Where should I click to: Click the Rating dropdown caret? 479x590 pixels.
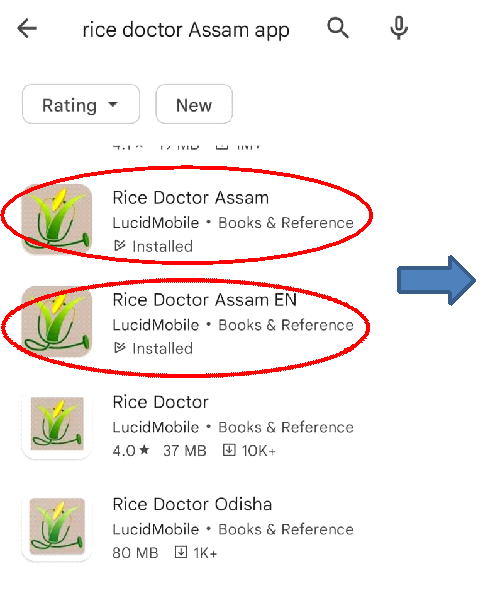[113, 104]
